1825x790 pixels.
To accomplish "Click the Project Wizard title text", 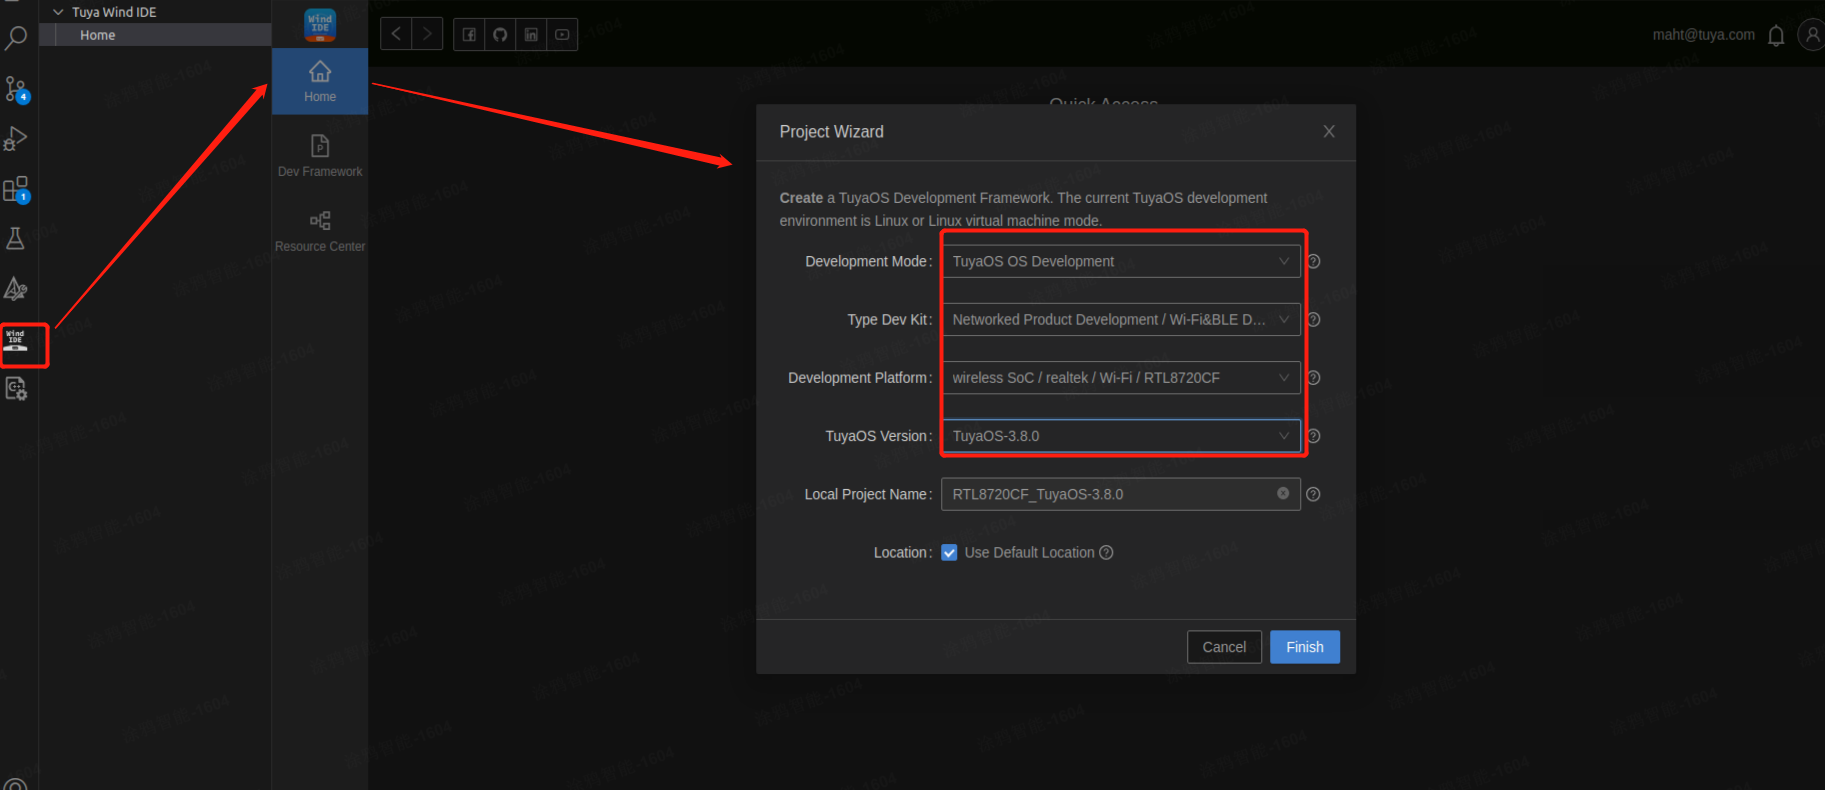I will (x=831, y=132).
